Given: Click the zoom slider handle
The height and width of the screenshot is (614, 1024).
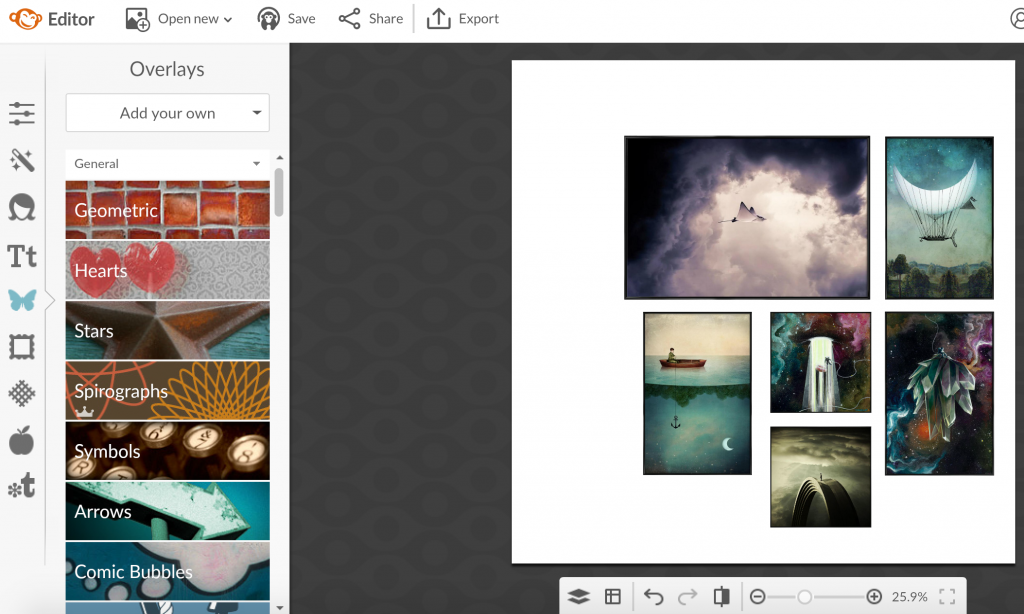Looking at the screenshot, I should 805,596.
